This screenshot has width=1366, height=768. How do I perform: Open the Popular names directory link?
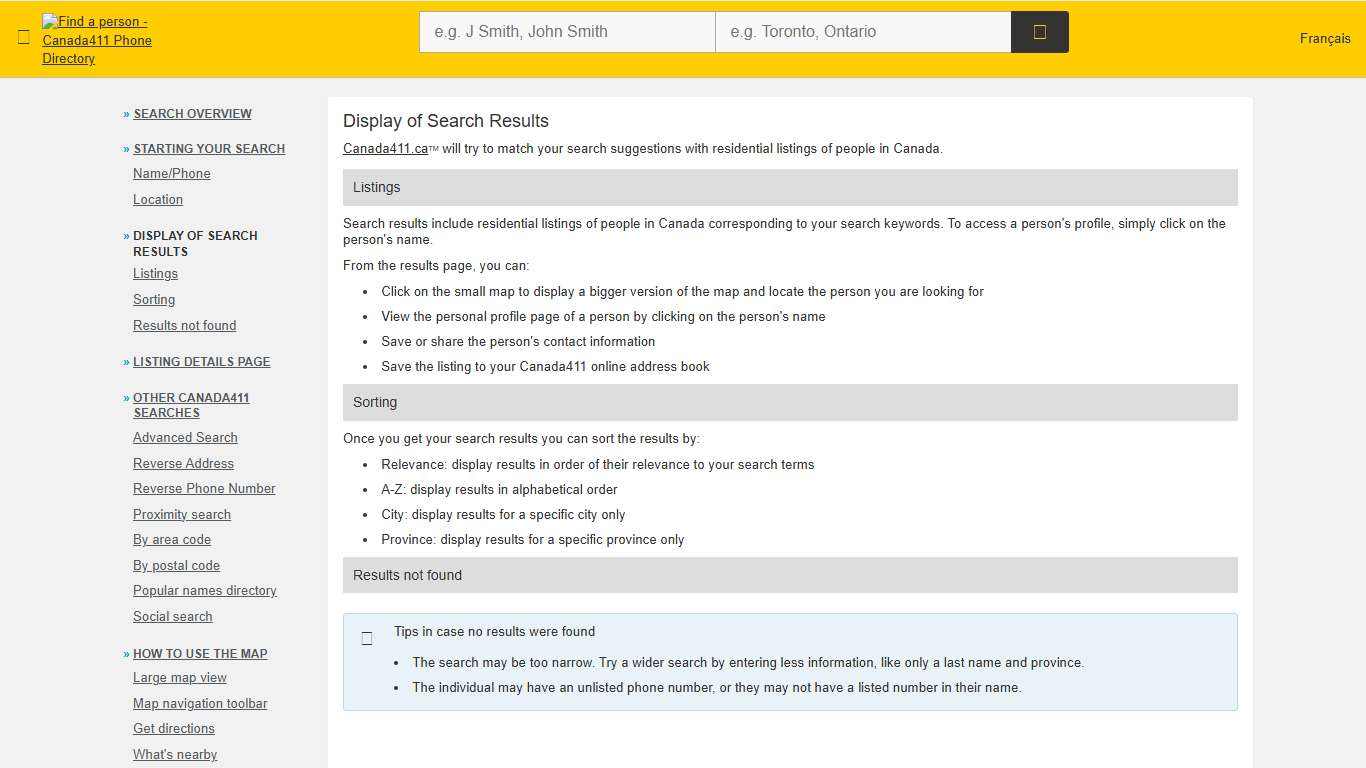click(204, 590)
